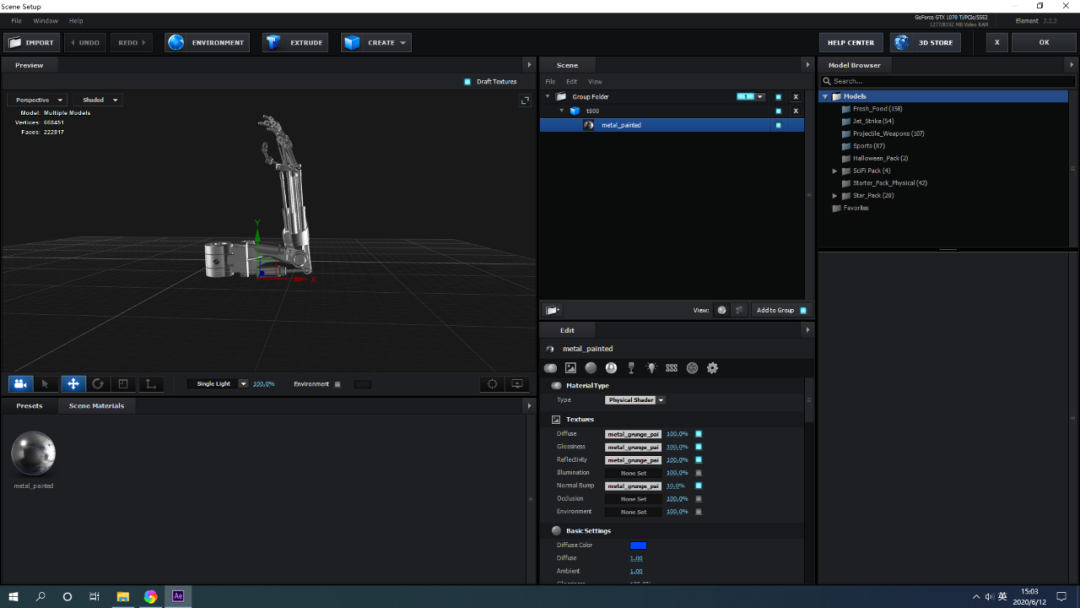The image size is (1080, 608).
Task: Select the camera orbit tool in preview
Action: tap(20, 384)
